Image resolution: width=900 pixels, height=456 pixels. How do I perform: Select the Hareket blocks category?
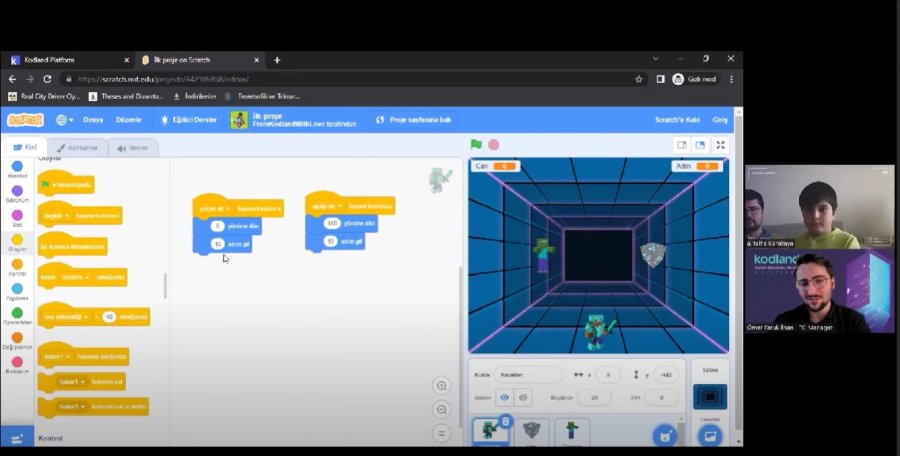(17, 169)
